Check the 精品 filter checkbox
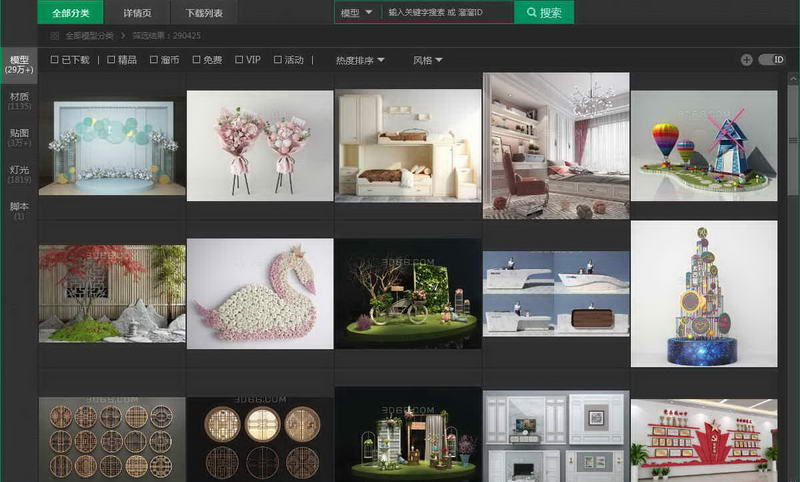Screen dimensions: 800x482 [111, 60]
